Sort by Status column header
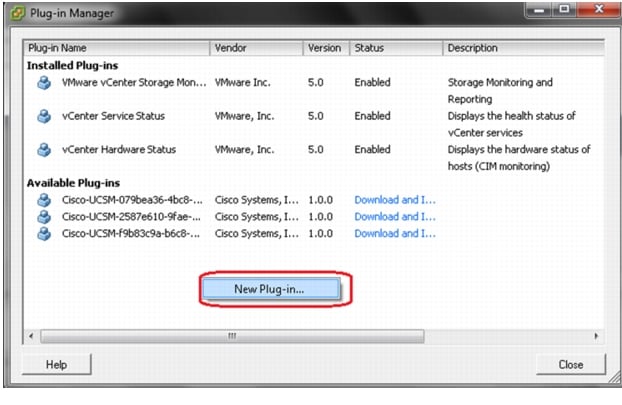 396,48
